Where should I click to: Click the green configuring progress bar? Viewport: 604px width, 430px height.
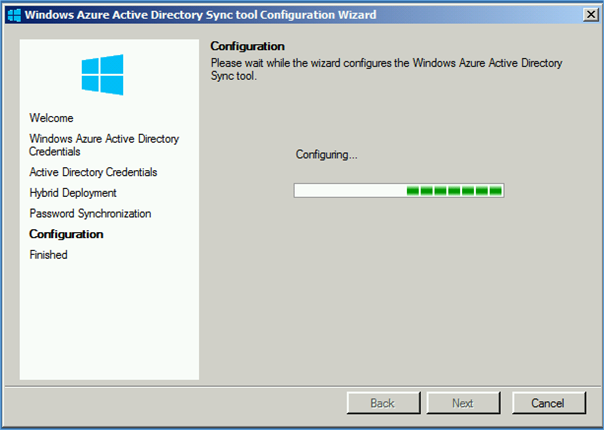coord(399,190)
